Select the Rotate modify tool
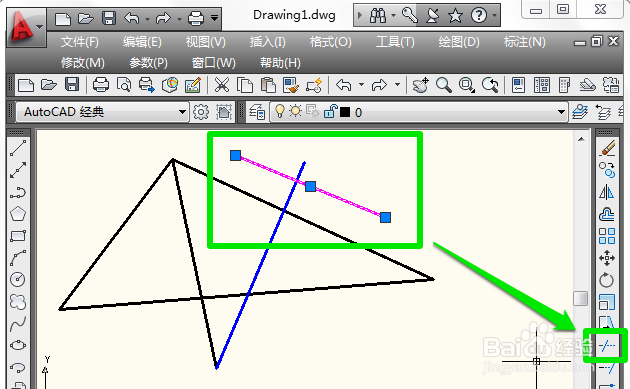The height and width of the screenshot is (389, 630). (x=607, y=280)
